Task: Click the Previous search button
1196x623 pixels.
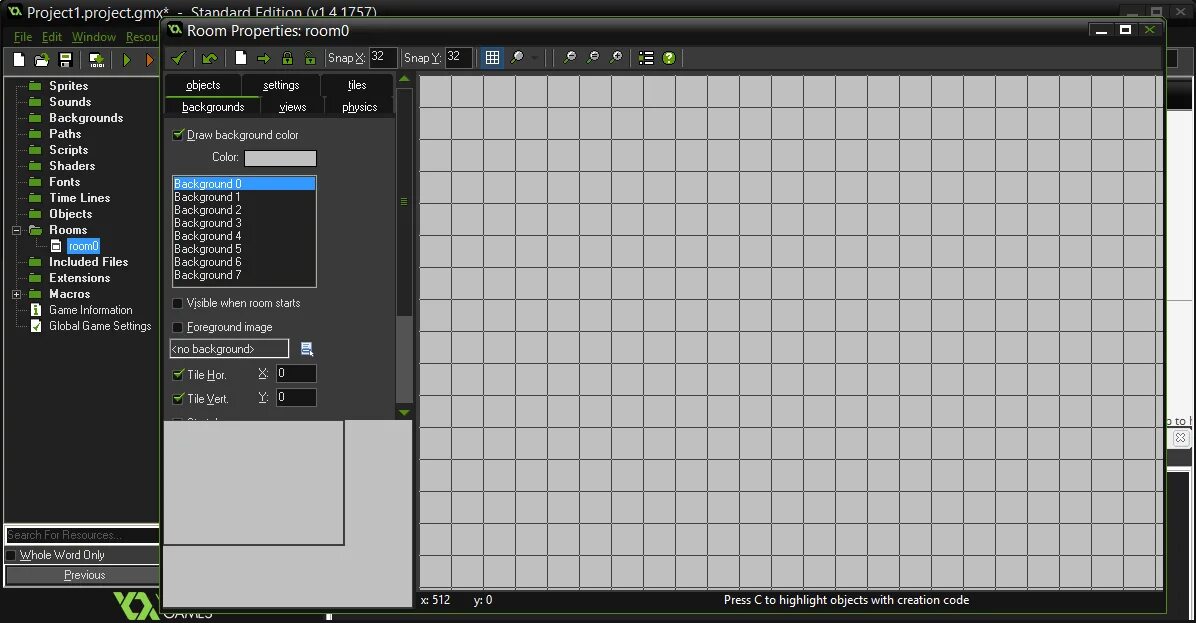Action: (x=83, y=574)
